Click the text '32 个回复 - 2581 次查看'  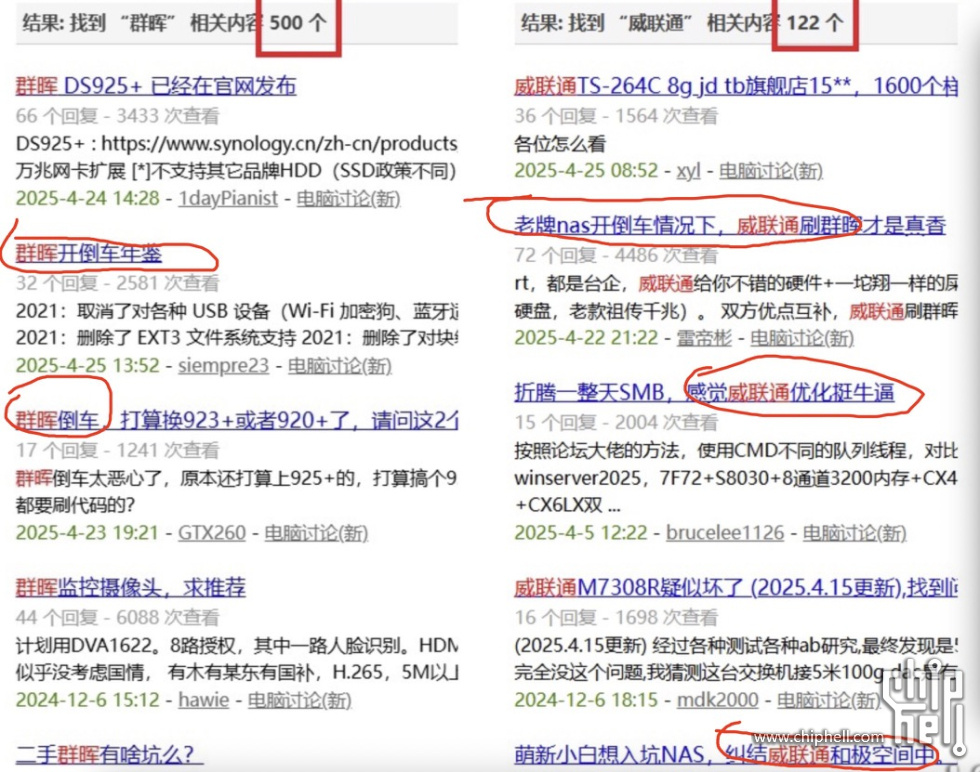coord(118,283)
